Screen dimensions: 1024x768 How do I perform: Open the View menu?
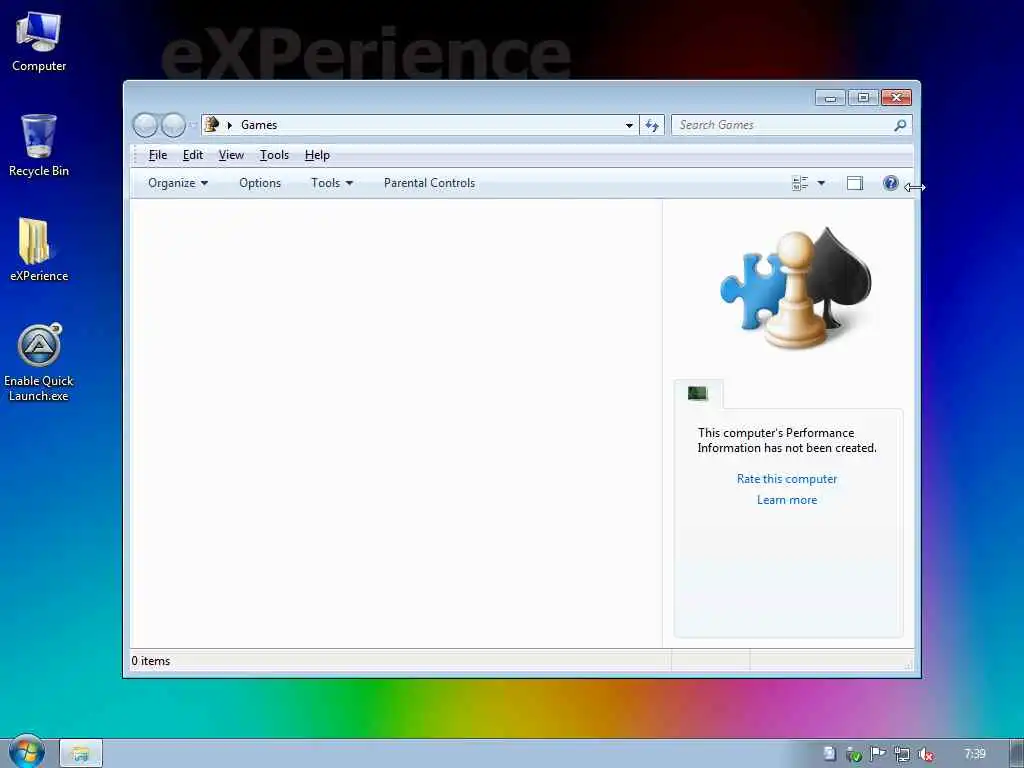[x=231, y=155]
